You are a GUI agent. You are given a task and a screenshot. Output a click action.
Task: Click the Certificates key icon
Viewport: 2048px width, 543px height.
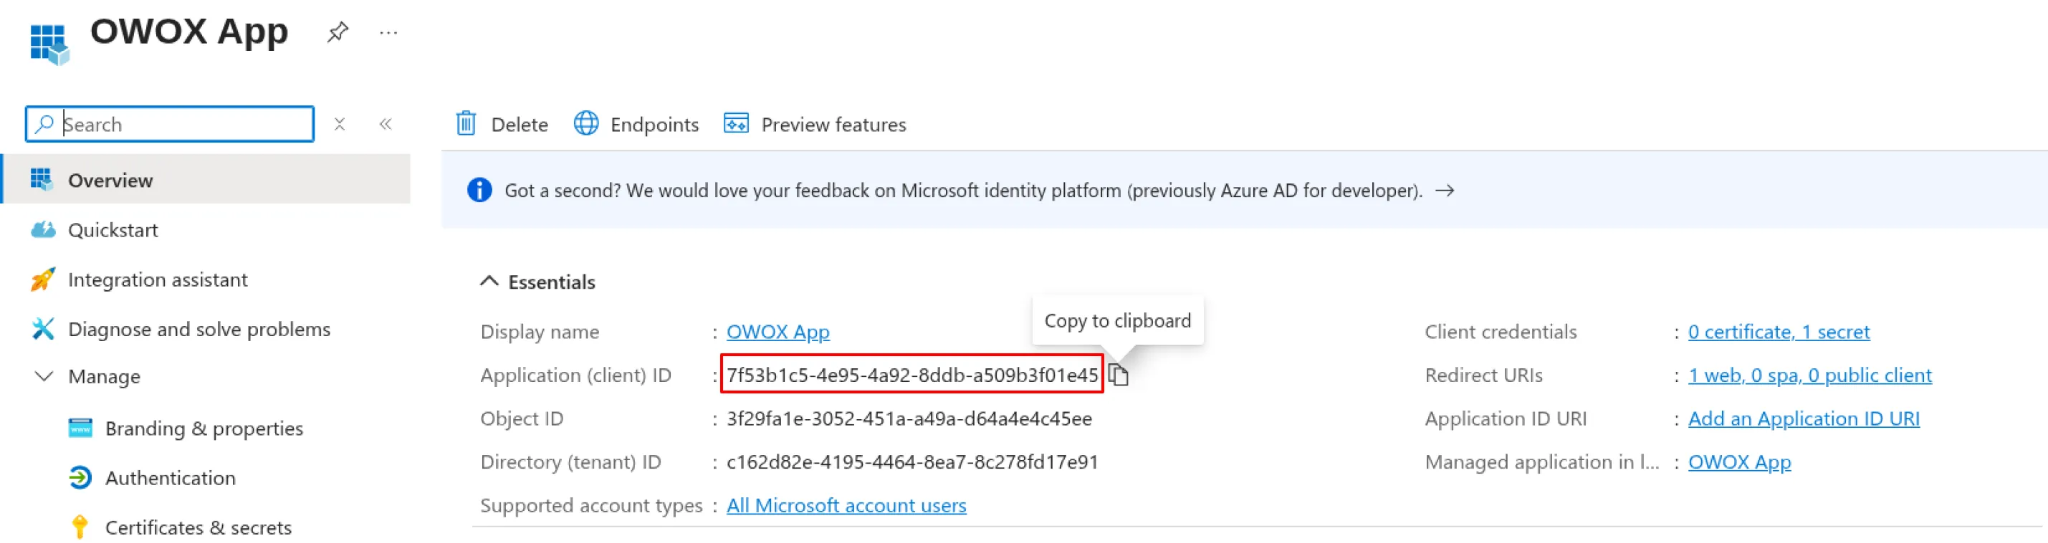coord(80,527)
